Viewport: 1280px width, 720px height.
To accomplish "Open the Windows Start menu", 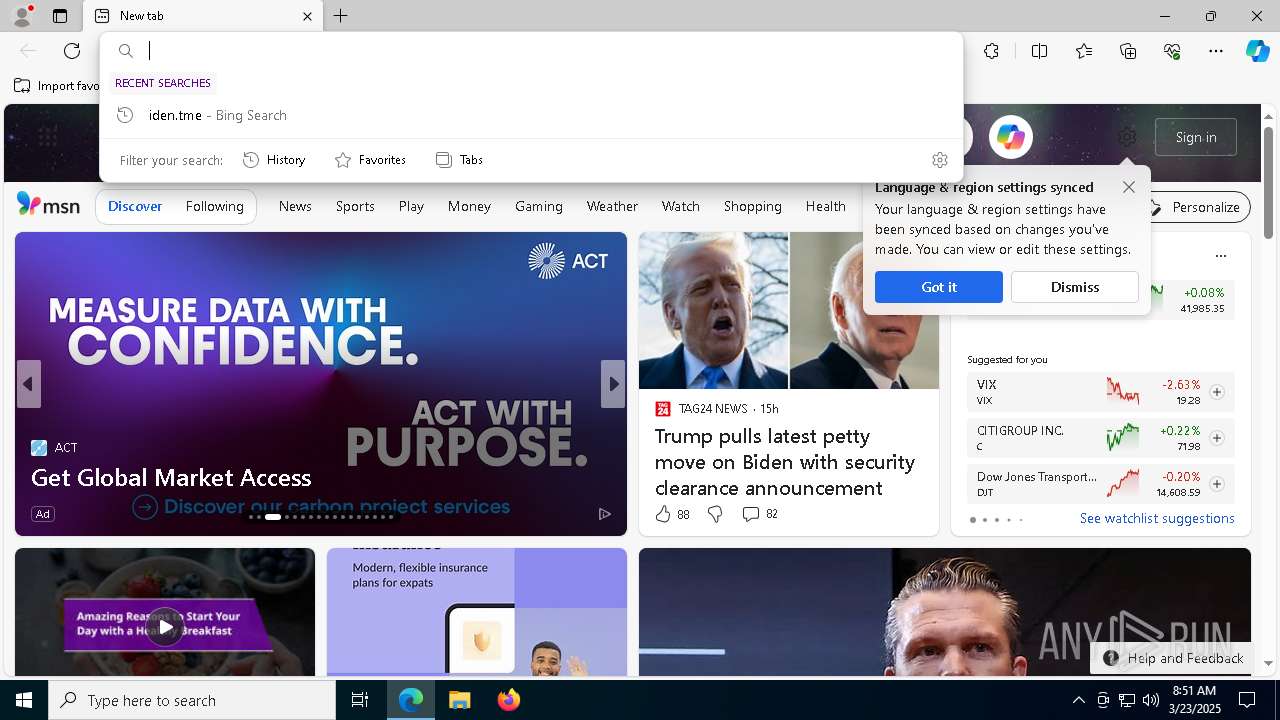I will click(24, 700).
